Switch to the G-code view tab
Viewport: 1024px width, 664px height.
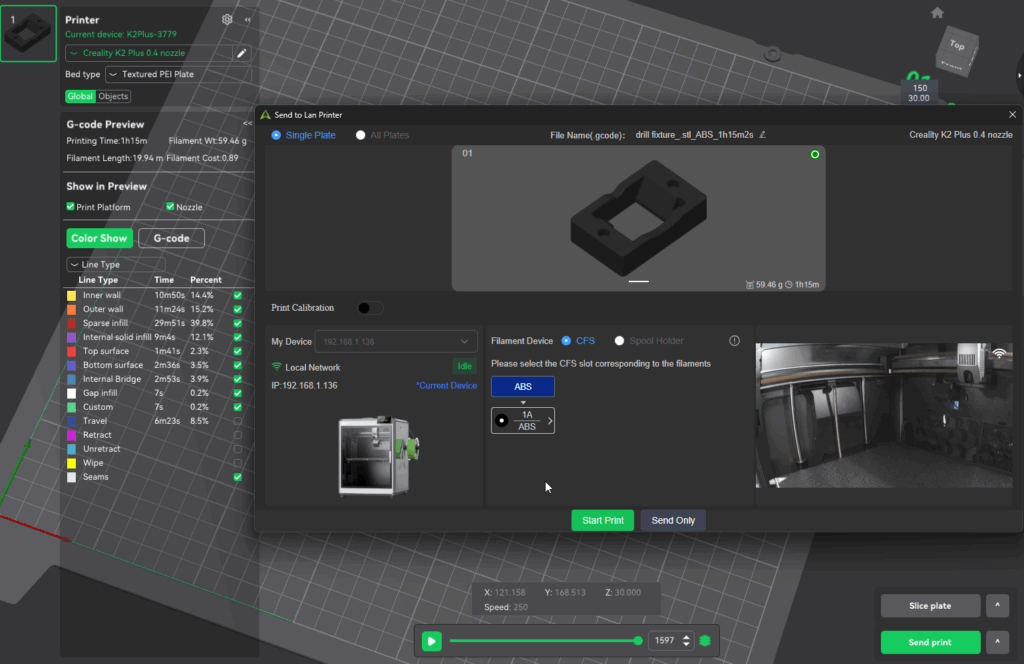(x=171, y=238)
